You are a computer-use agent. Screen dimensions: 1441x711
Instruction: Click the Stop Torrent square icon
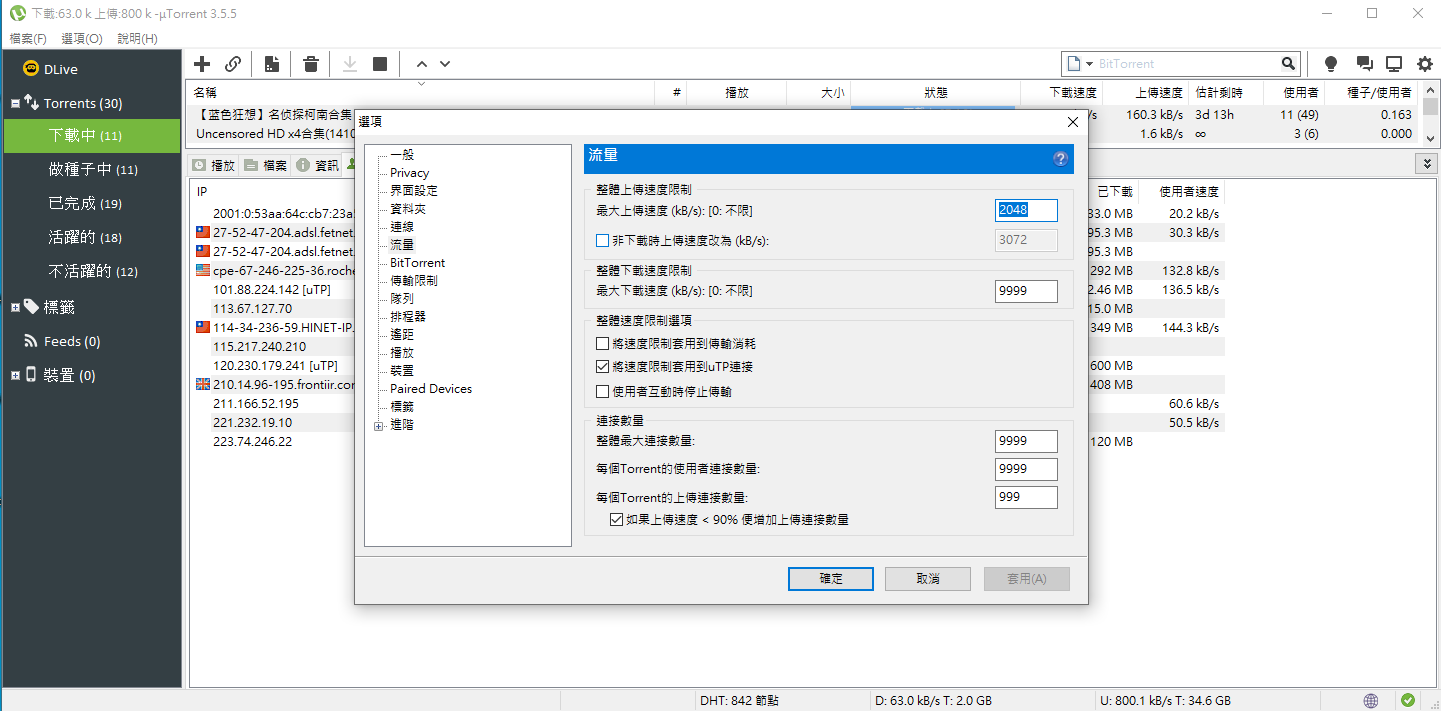[380, 64]
